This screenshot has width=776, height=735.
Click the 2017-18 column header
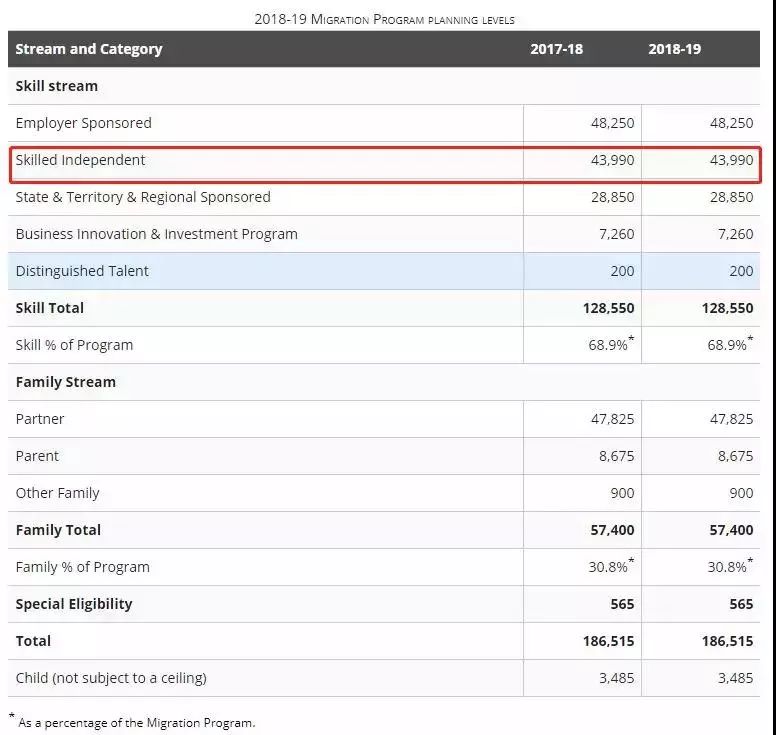tap(556, 49)
